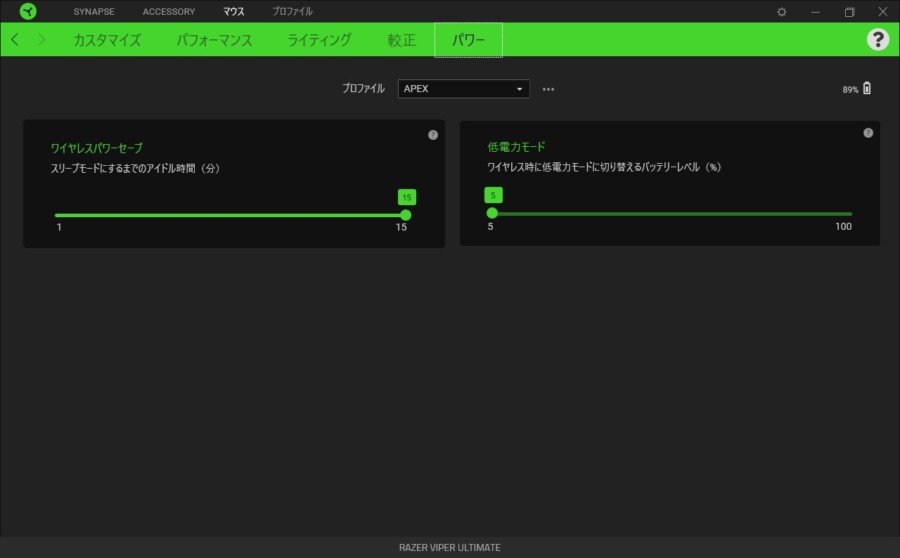Click the Razer logo icon
This screenshot has width=900, height=558.
(28, 11)
